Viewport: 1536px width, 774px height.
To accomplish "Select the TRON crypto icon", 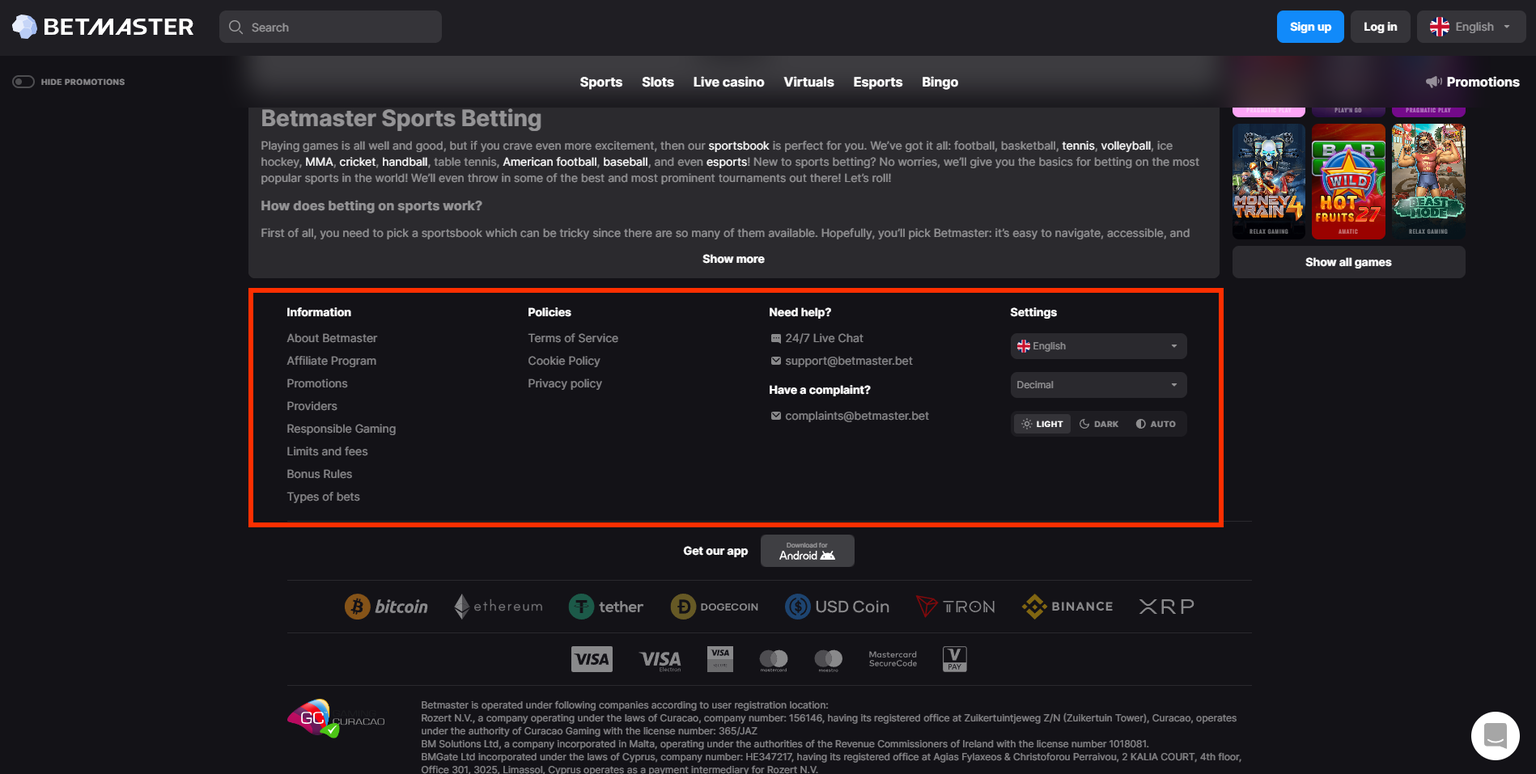I will 955,606.
